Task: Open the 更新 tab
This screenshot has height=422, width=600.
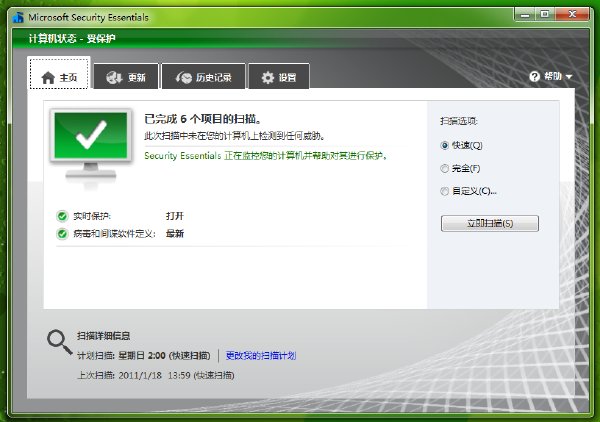Action: pyautogui.click(x=126, y=77)
